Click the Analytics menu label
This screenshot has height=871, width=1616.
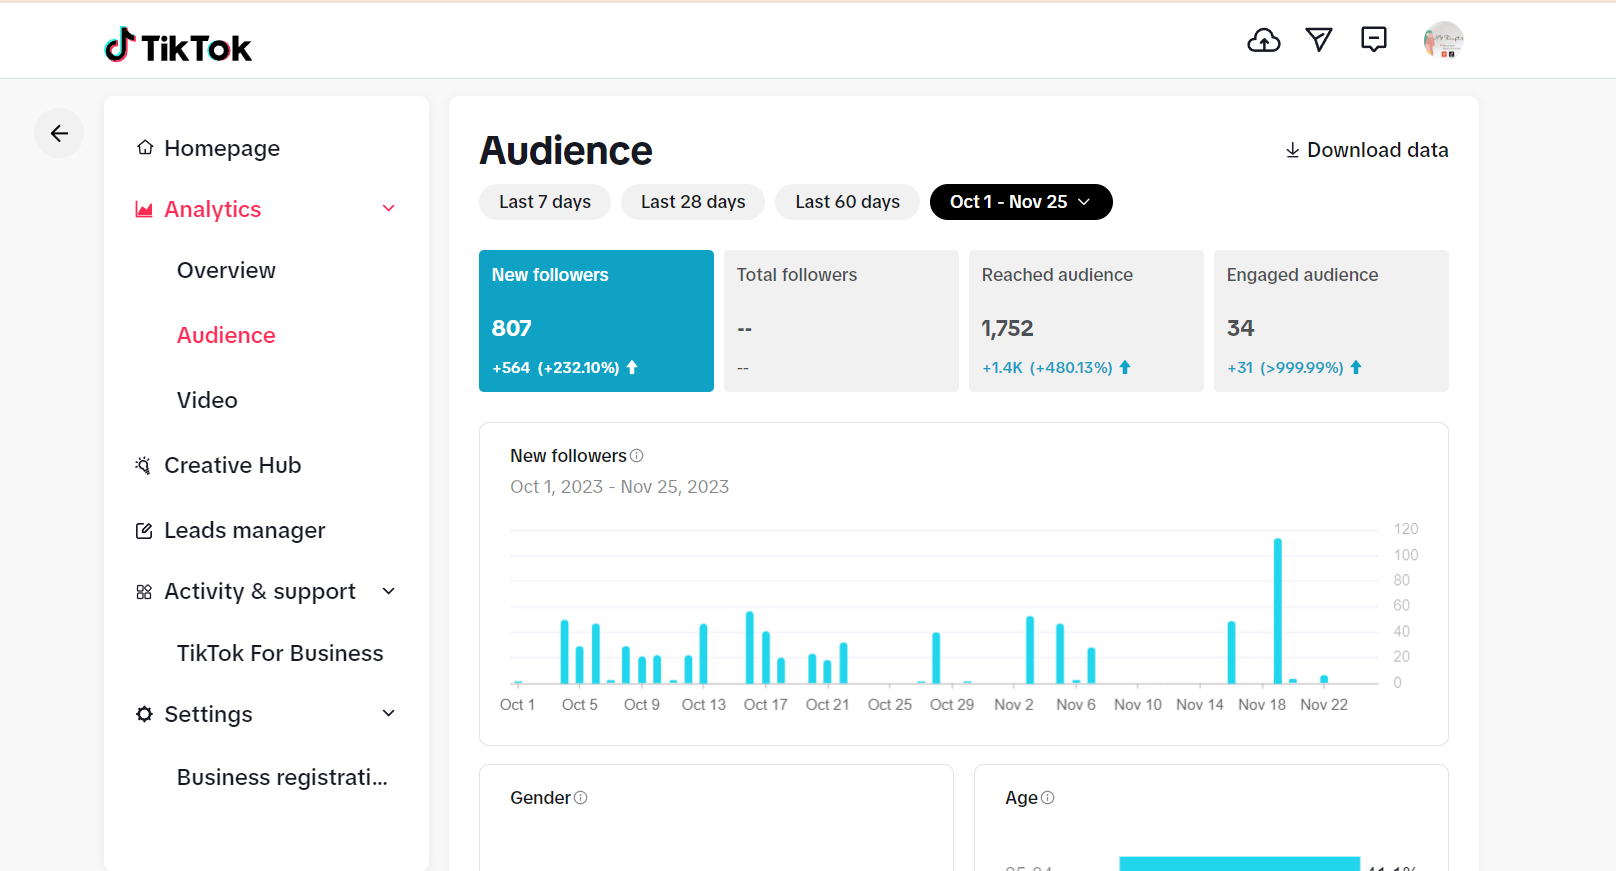[212, 209]
